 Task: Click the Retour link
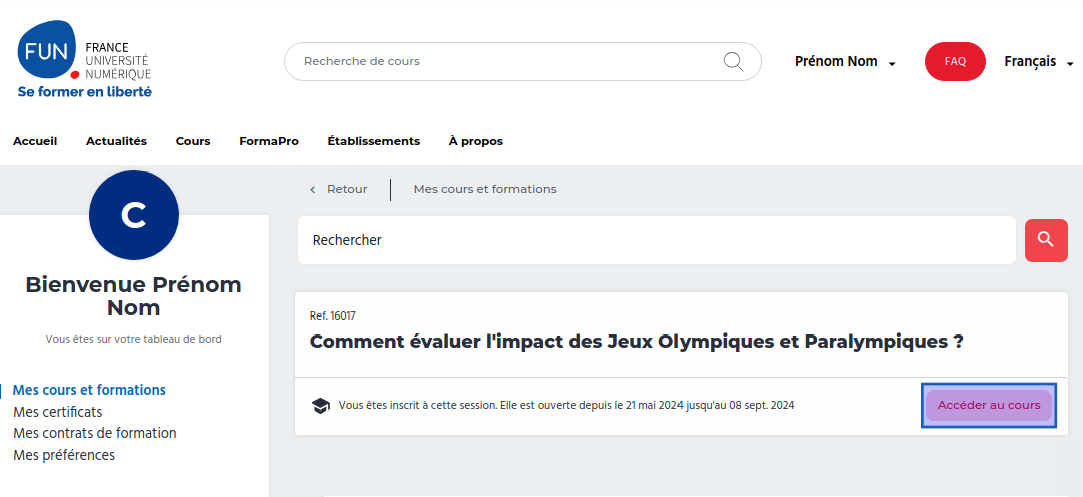347,189
